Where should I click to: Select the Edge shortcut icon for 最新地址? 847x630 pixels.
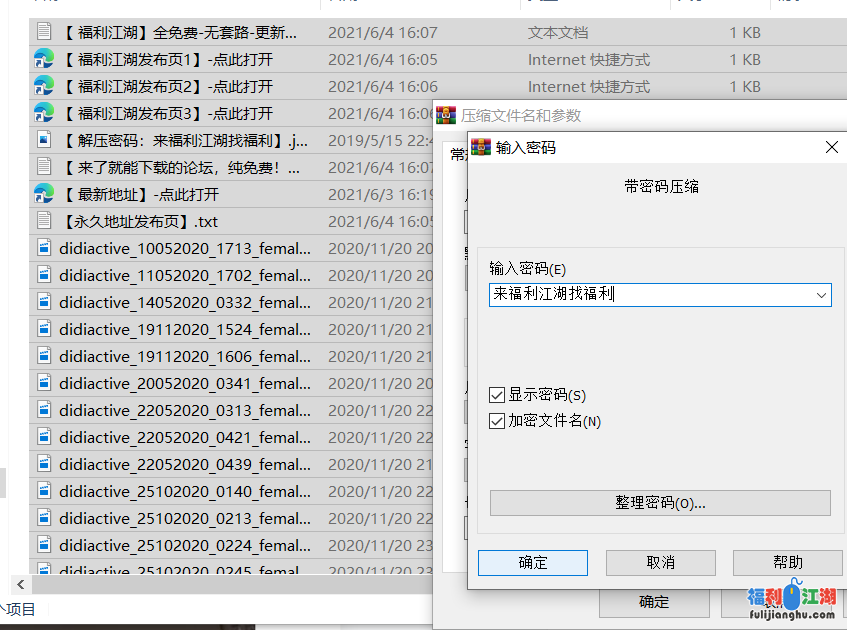pyautogui.click(x=44, y=193)
